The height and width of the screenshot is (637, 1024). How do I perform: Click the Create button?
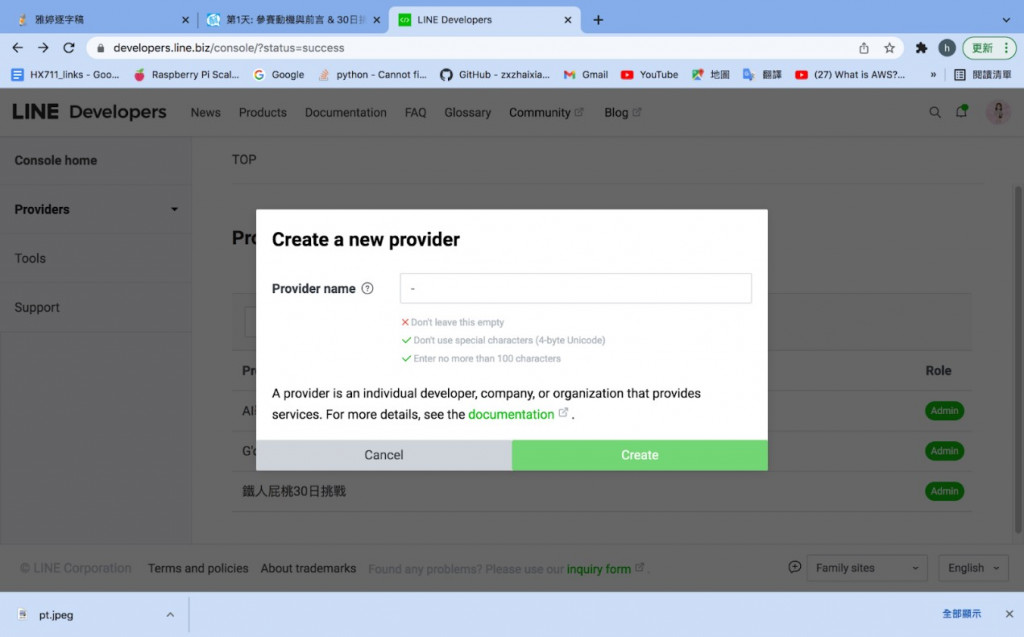click(640, 455)
